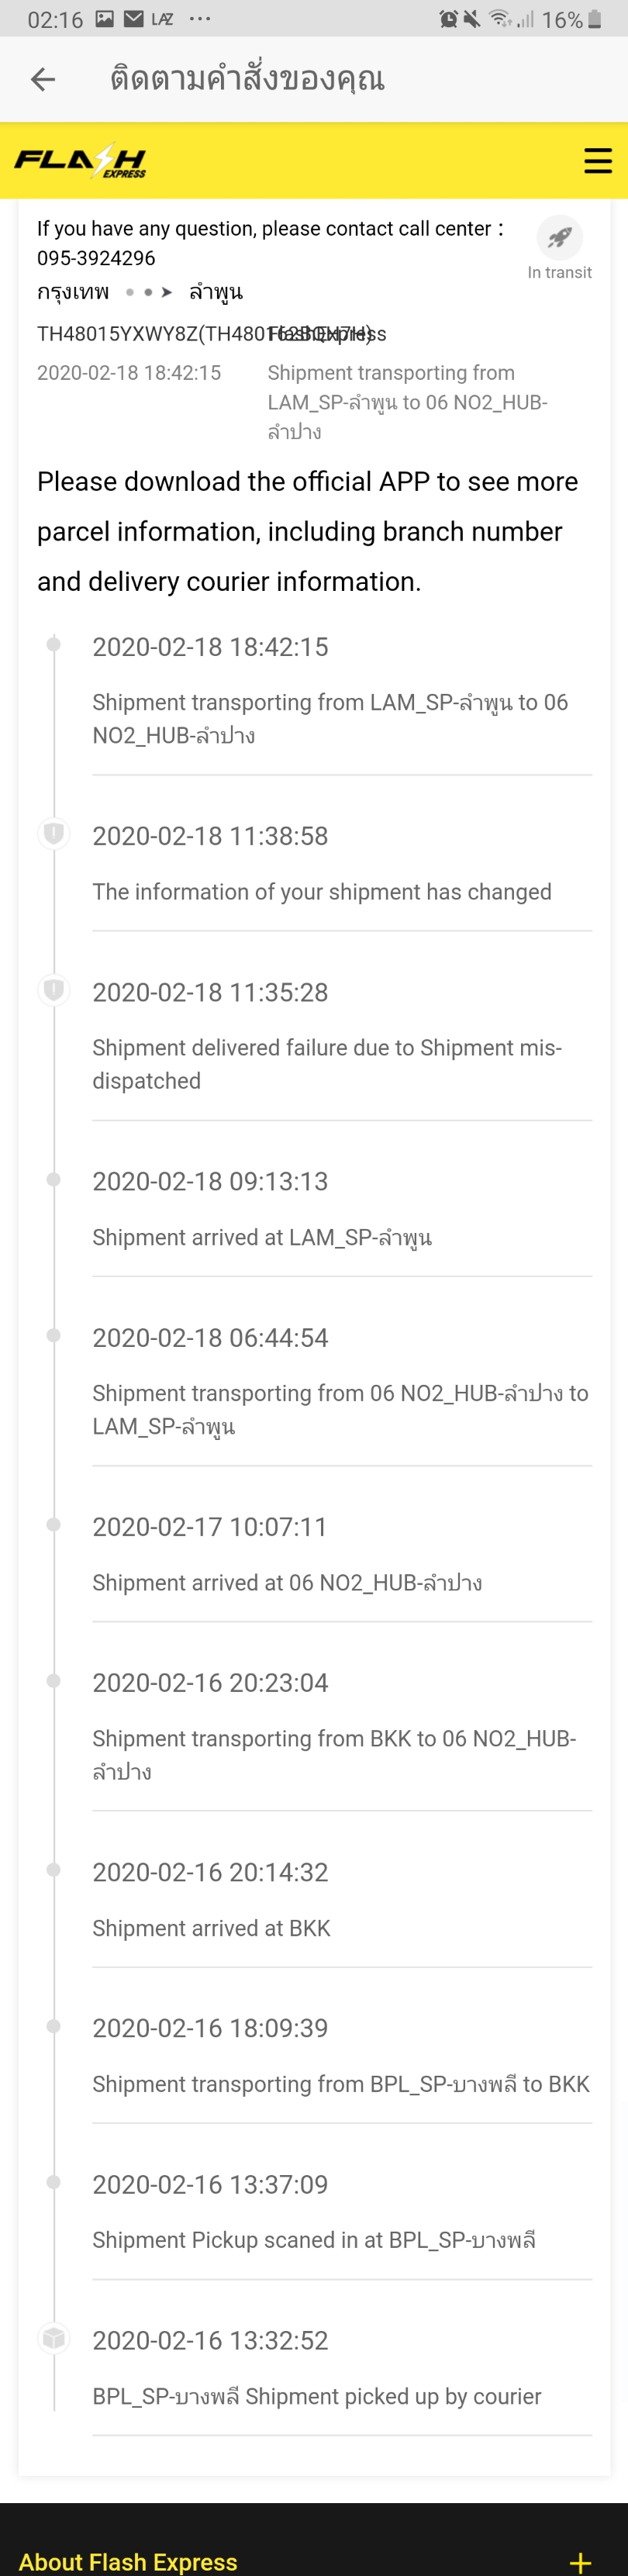Tap timeline dot for 2020-02-17 10:07:11
This screenshot has height=2576, width=628.
tap(54, 1524)
